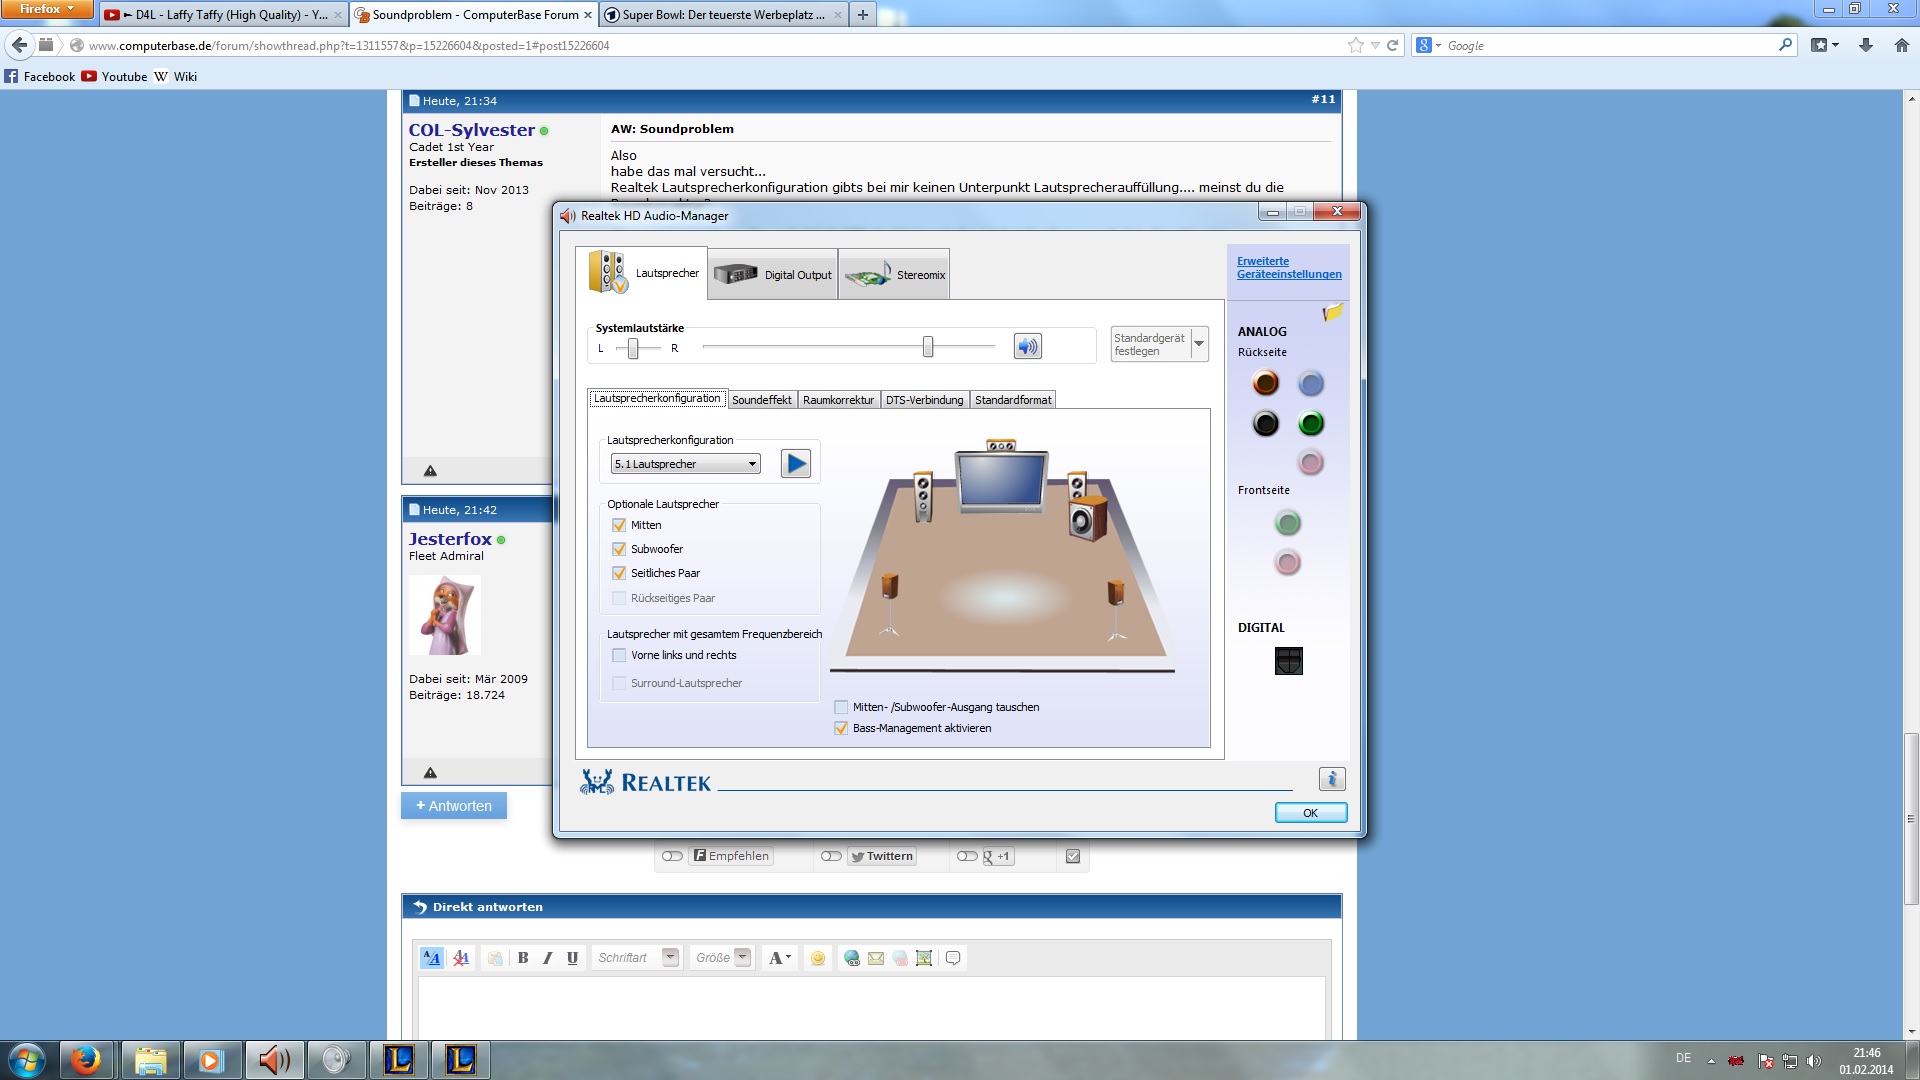Screen dimensions: 1920x1080
Task: Open the Realtek information button
Action: pos(1331,779)
